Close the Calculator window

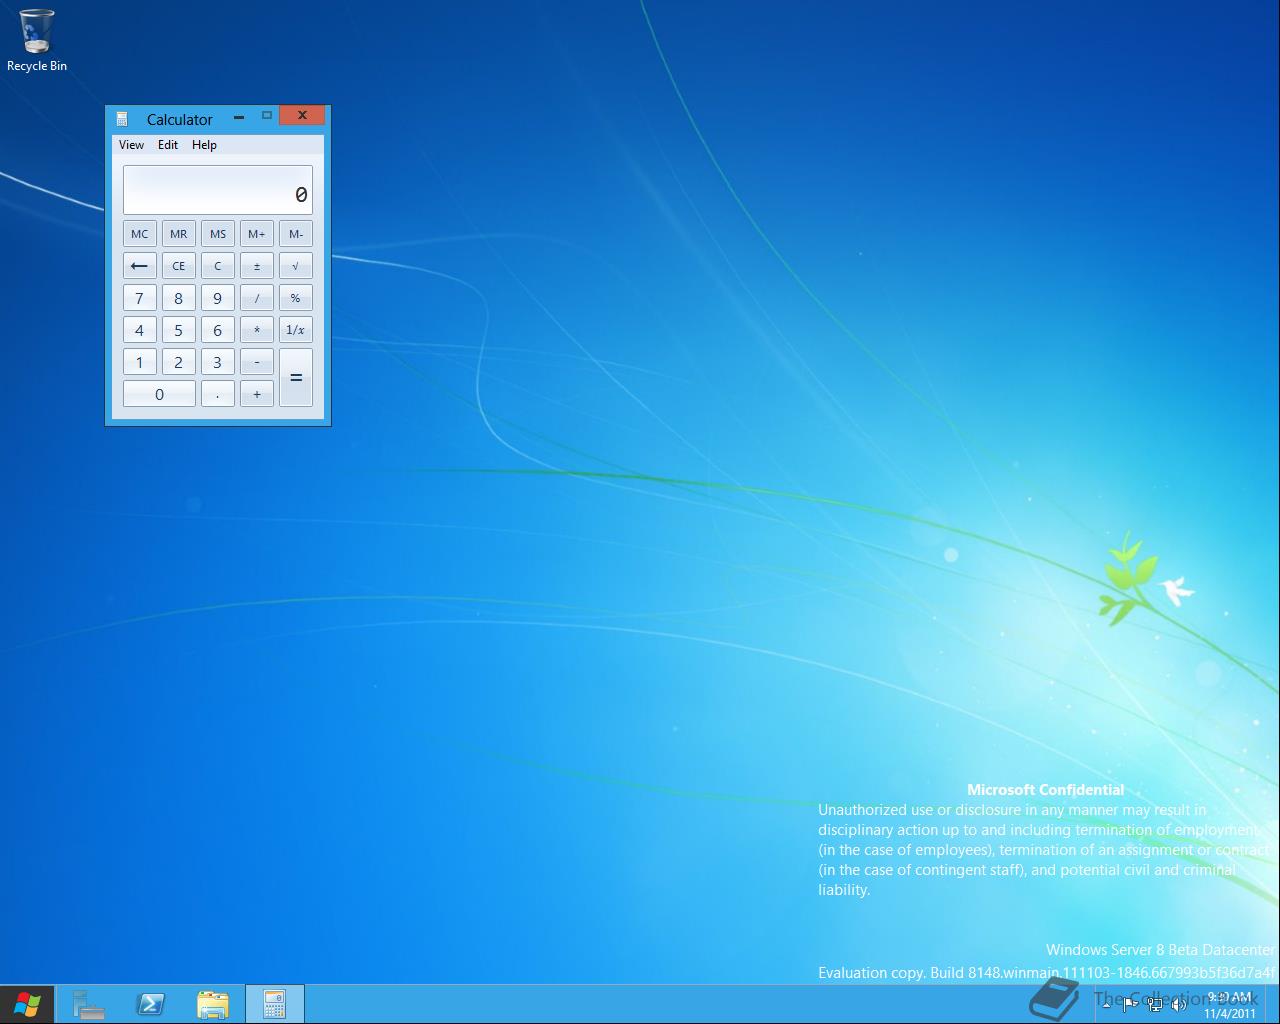pyautogui.click(x=302, y=116)
